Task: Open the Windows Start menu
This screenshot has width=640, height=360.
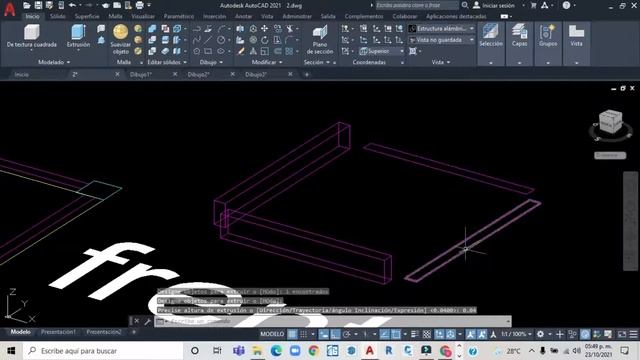Action: [x=11, y=351]
